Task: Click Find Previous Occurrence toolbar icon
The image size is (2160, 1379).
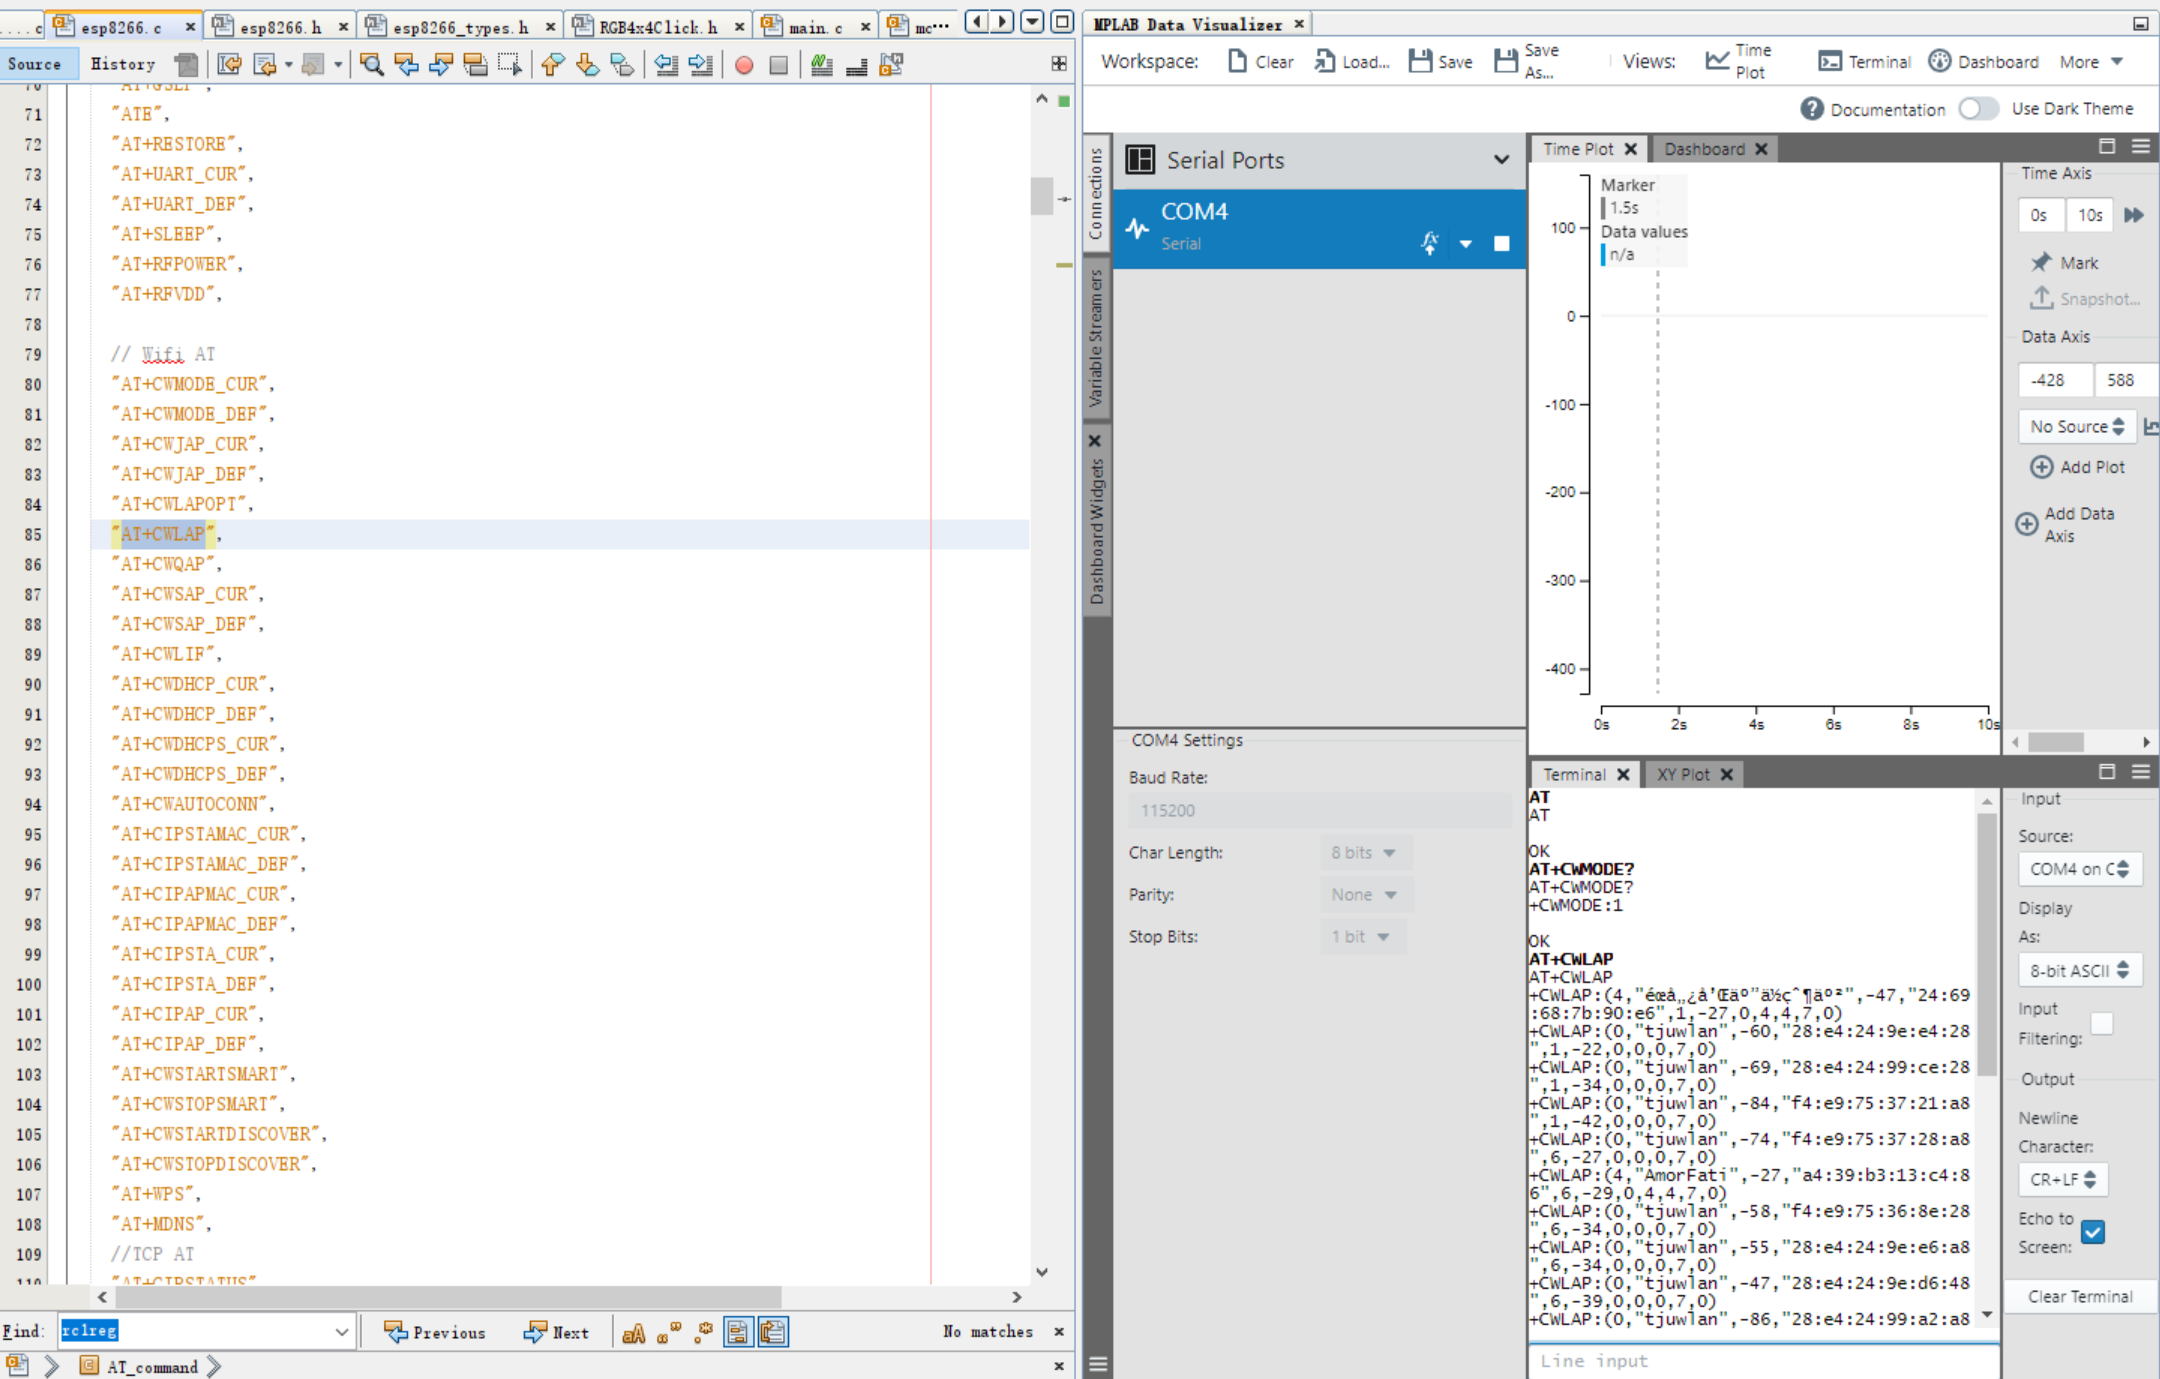Action: pos(406,65)
